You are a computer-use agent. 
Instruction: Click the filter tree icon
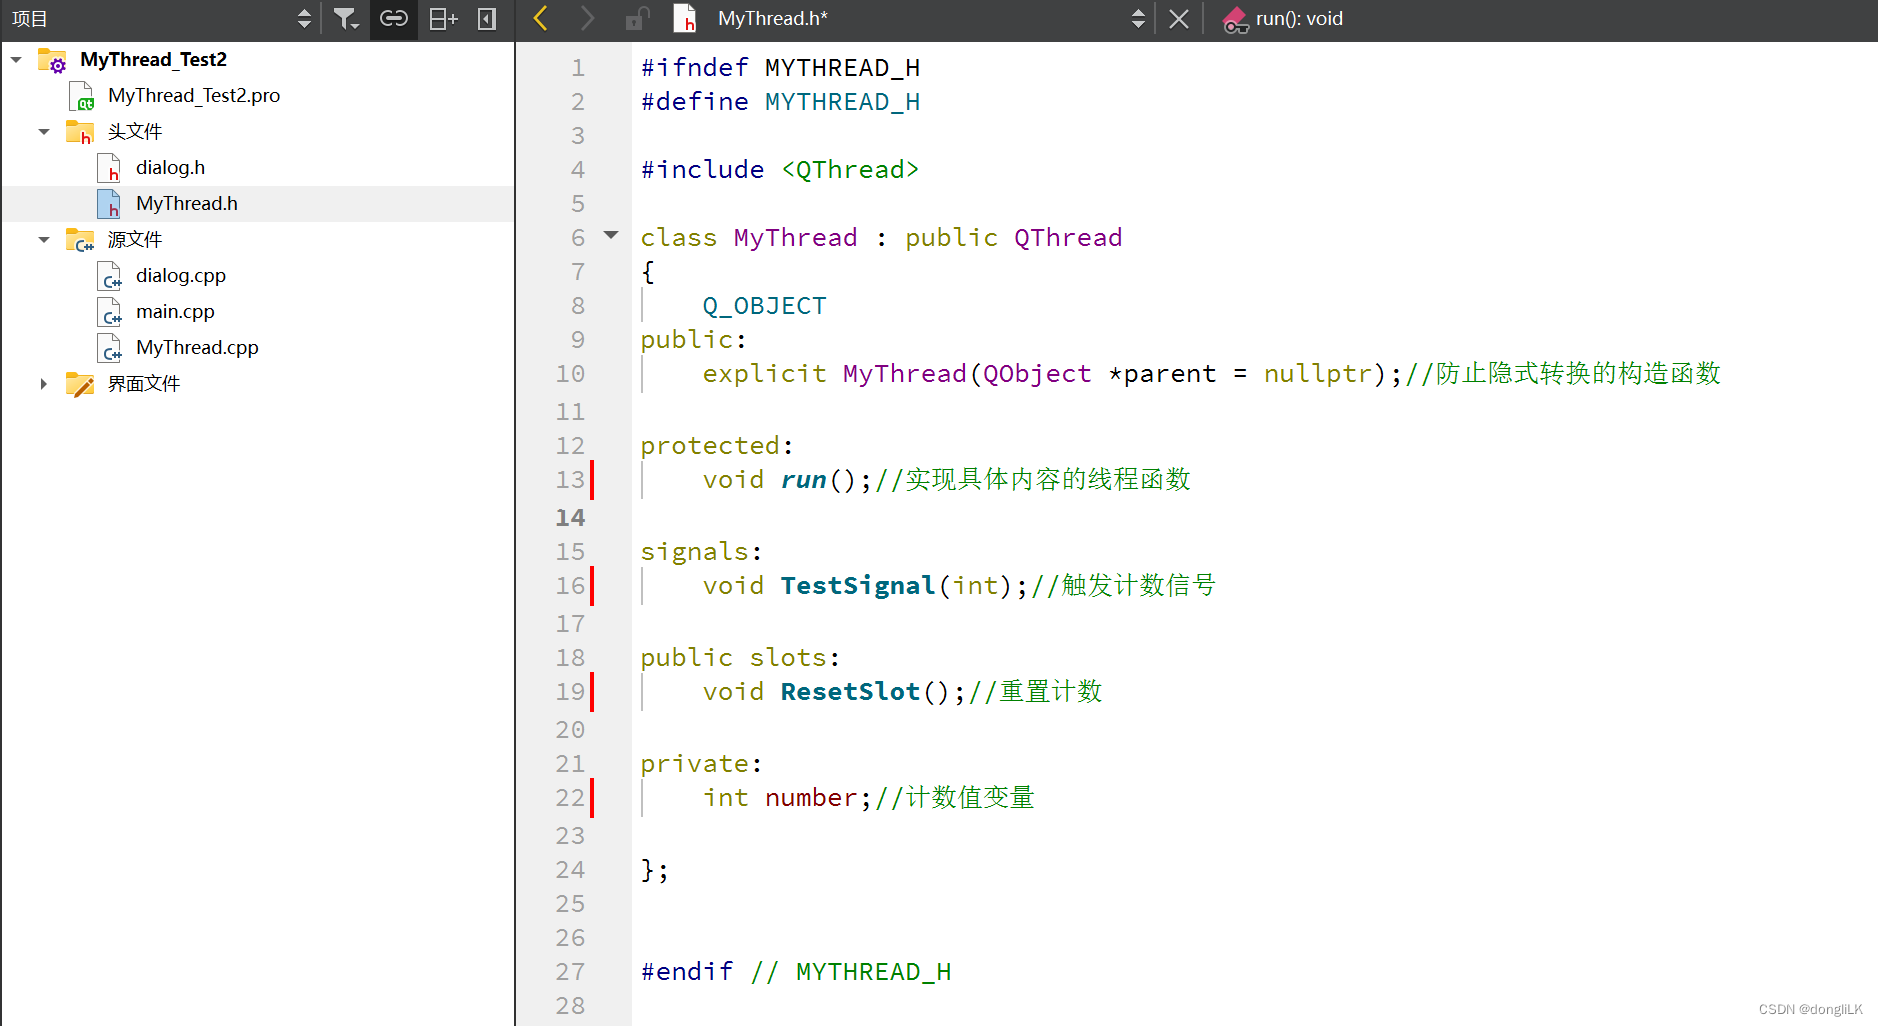coord(346,18)
